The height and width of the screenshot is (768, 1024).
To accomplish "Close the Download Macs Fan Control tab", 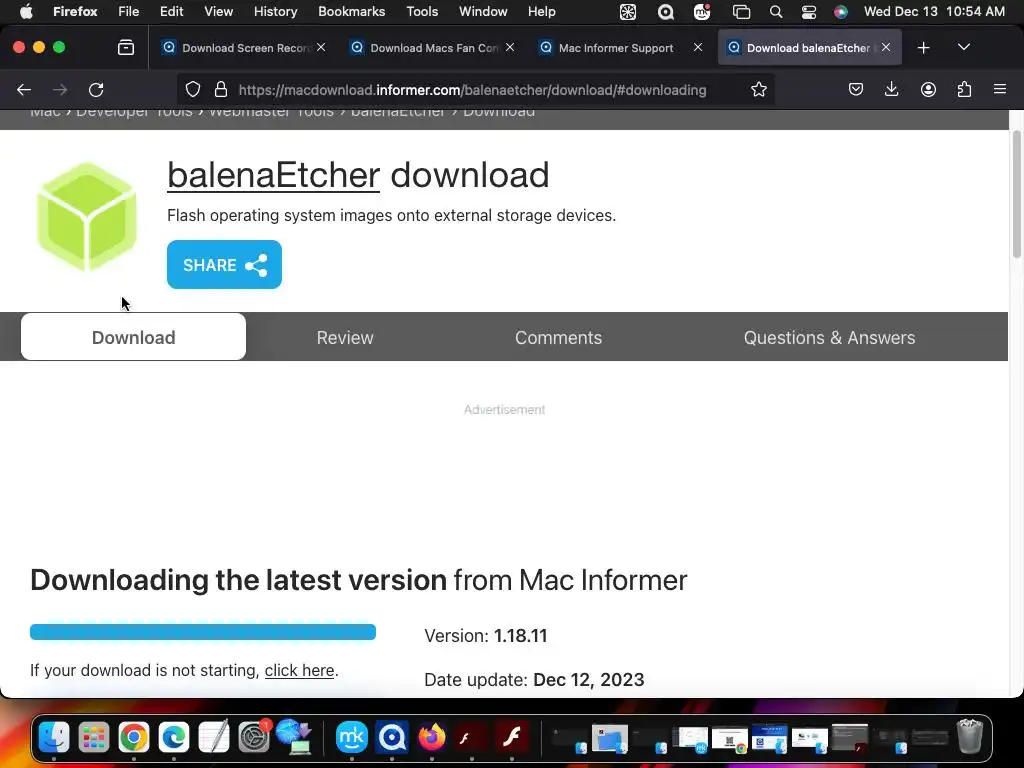I will (510, 47).
